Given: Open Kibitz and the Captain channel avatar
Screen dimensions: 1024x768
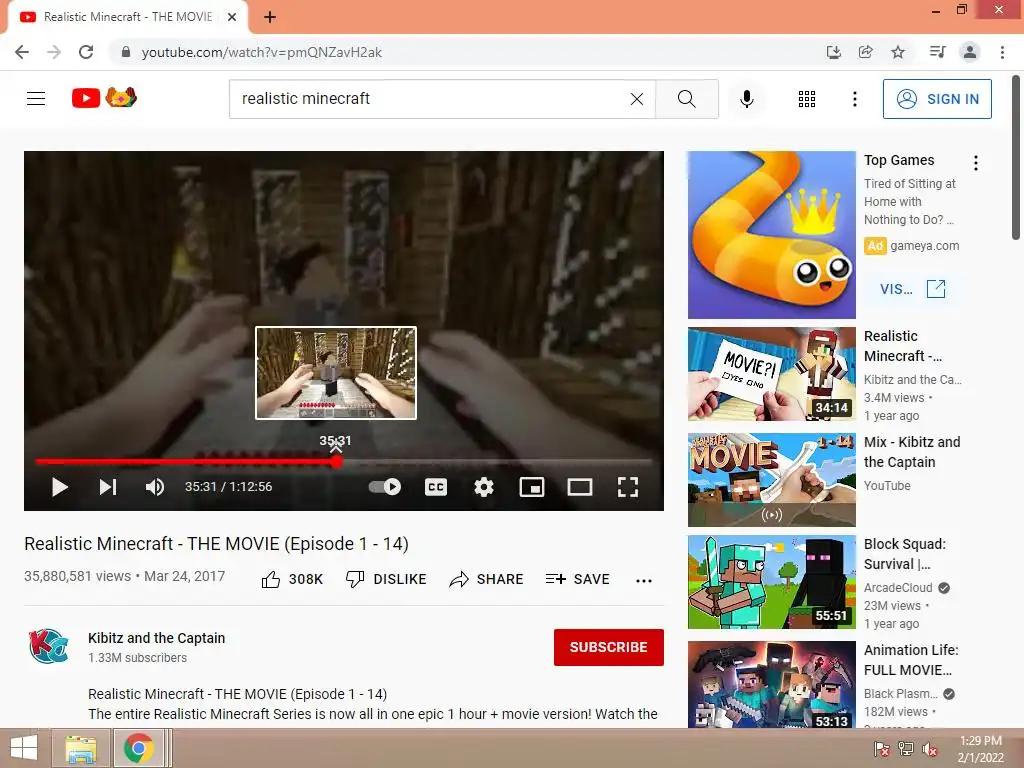Looking at the screenshot, I should 48,647.
